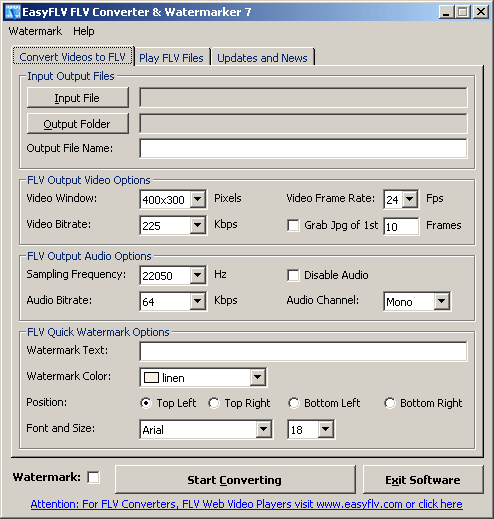Select Bottom Right position radio button
The height and width of the screenshot is (519, 494).
390,403
